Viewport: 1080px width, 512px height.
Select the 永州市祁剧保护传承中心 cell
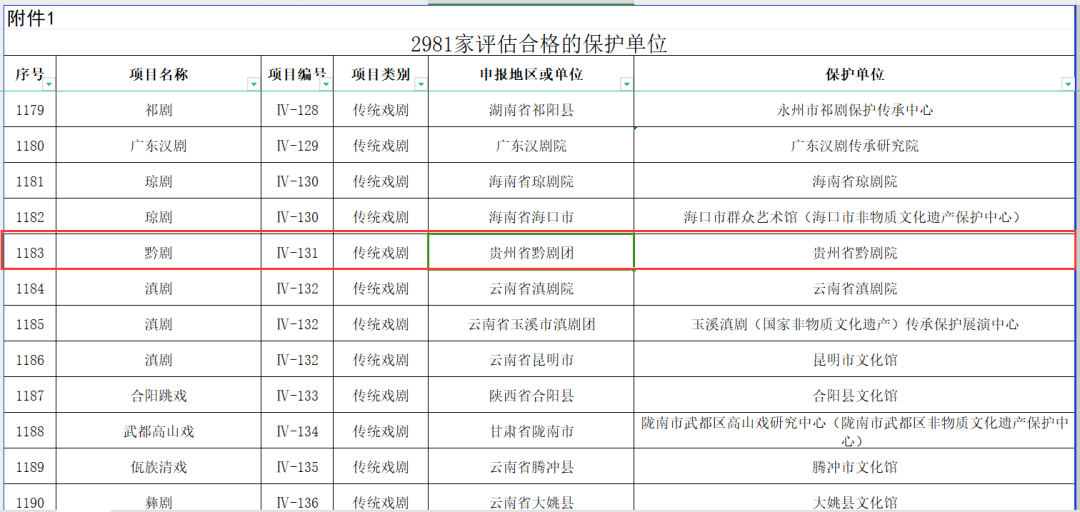coord(854,110)
